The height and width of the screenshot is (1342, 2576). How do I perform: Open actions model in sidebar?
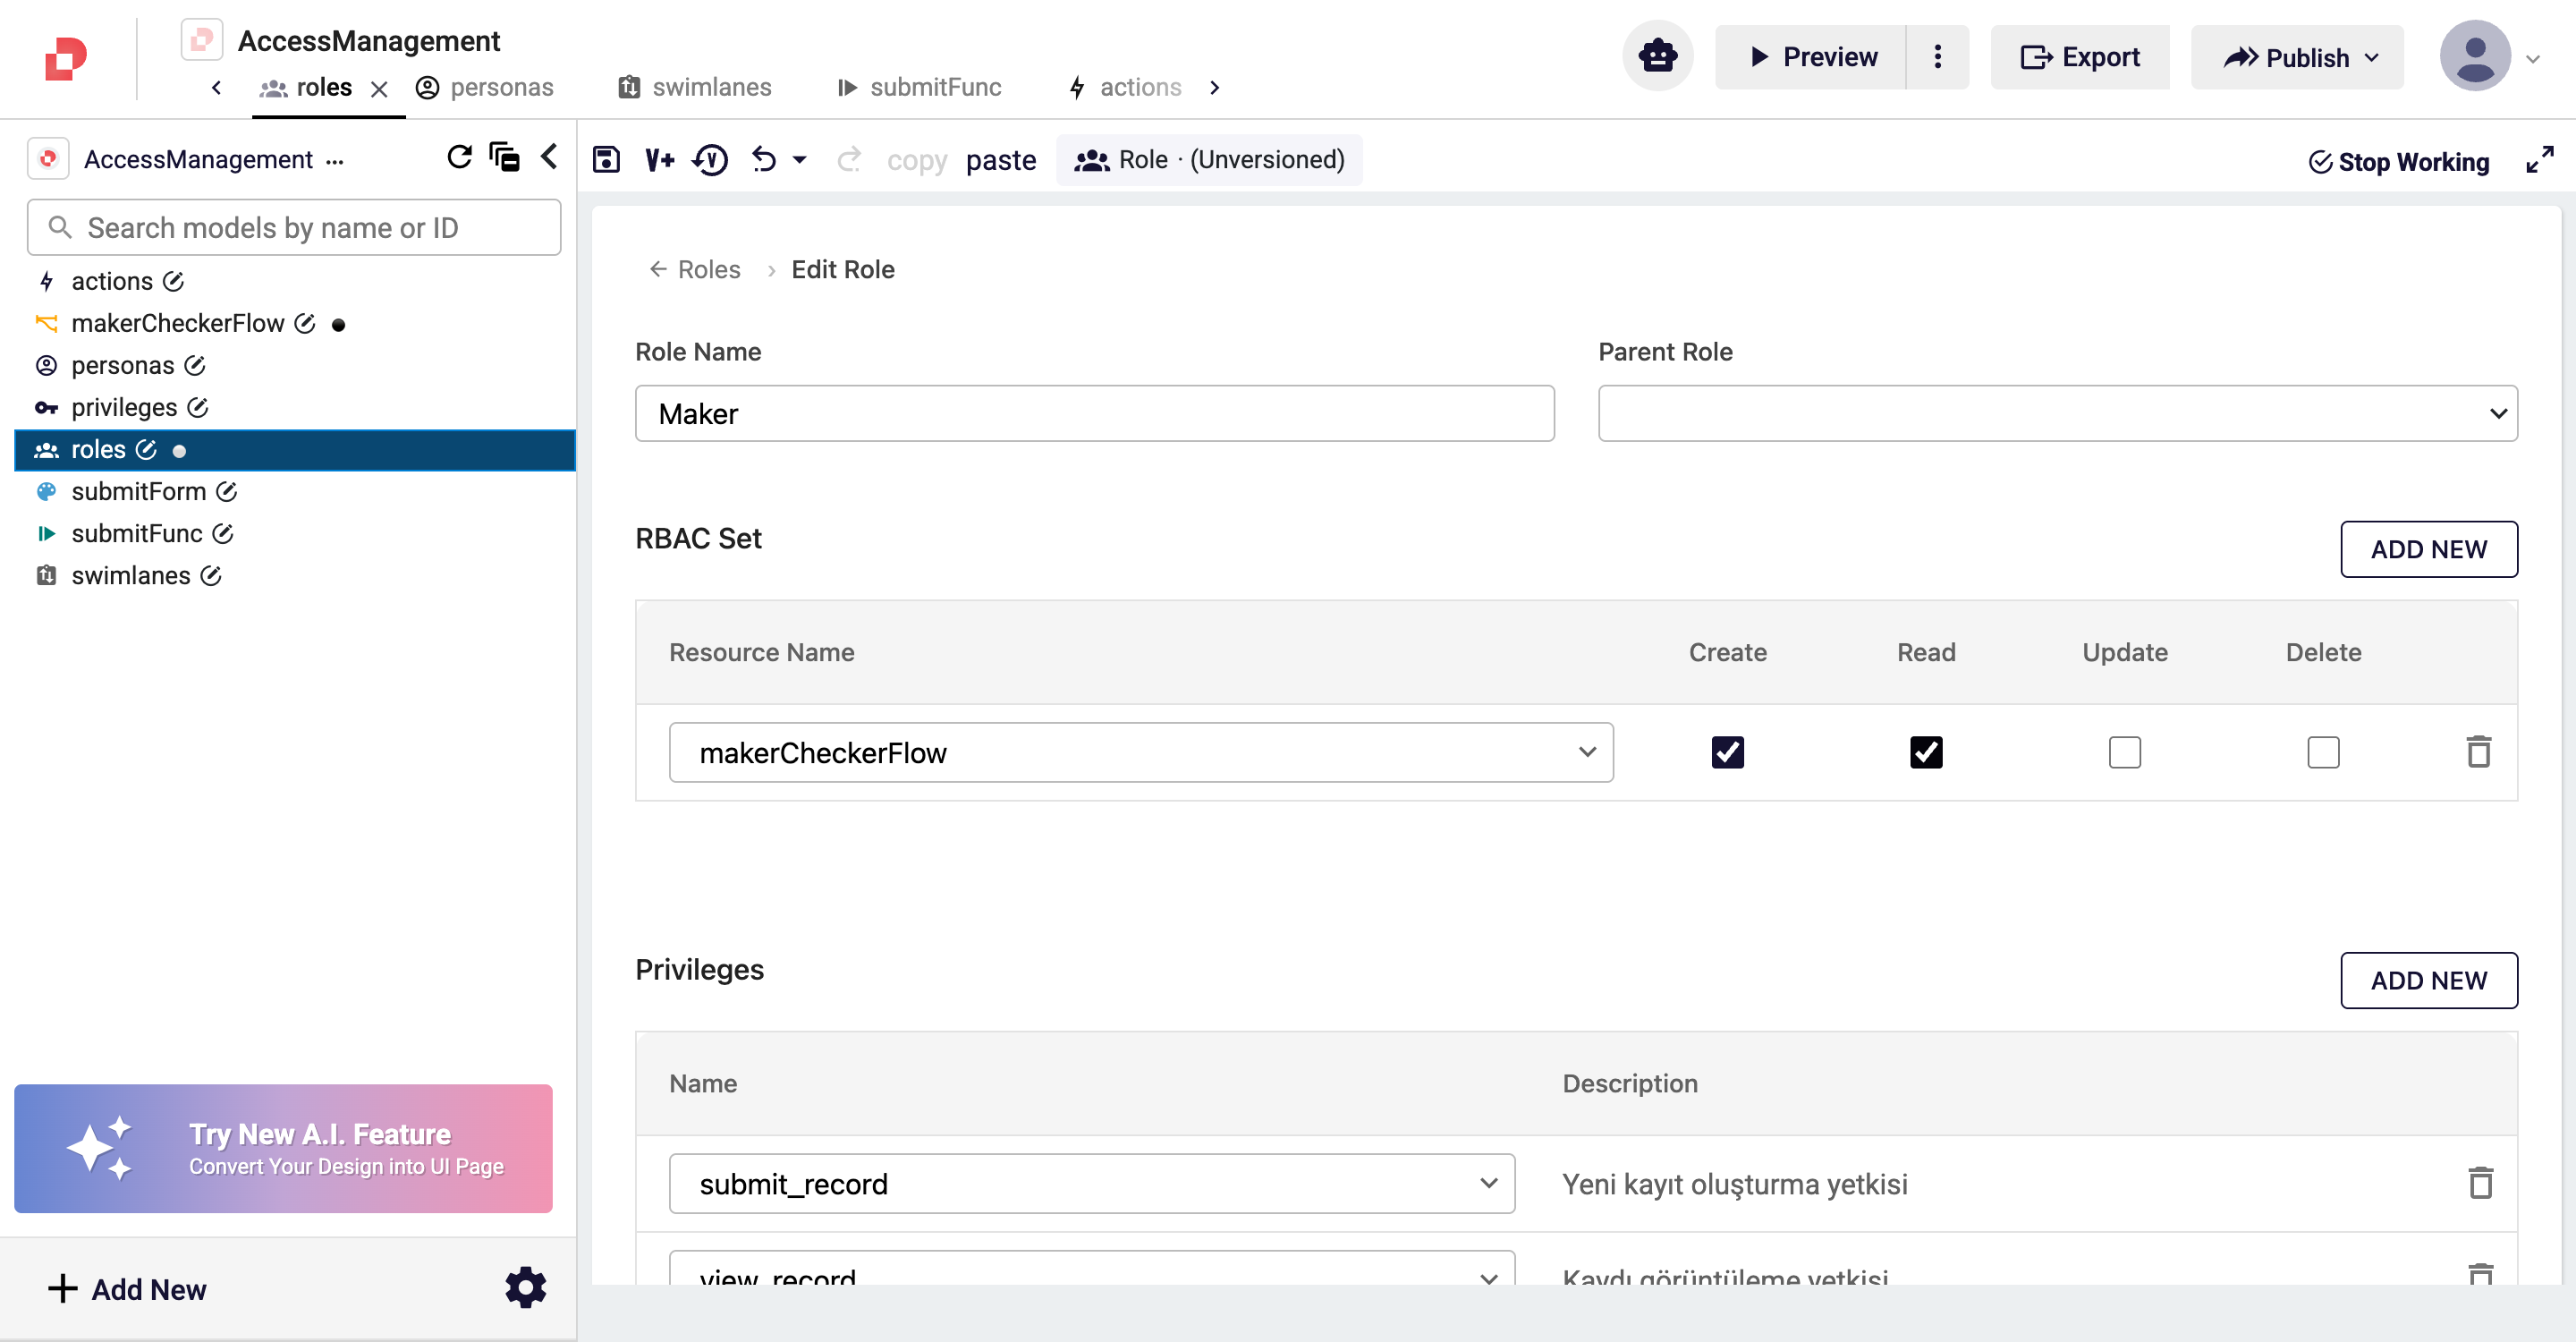[111, 281]
